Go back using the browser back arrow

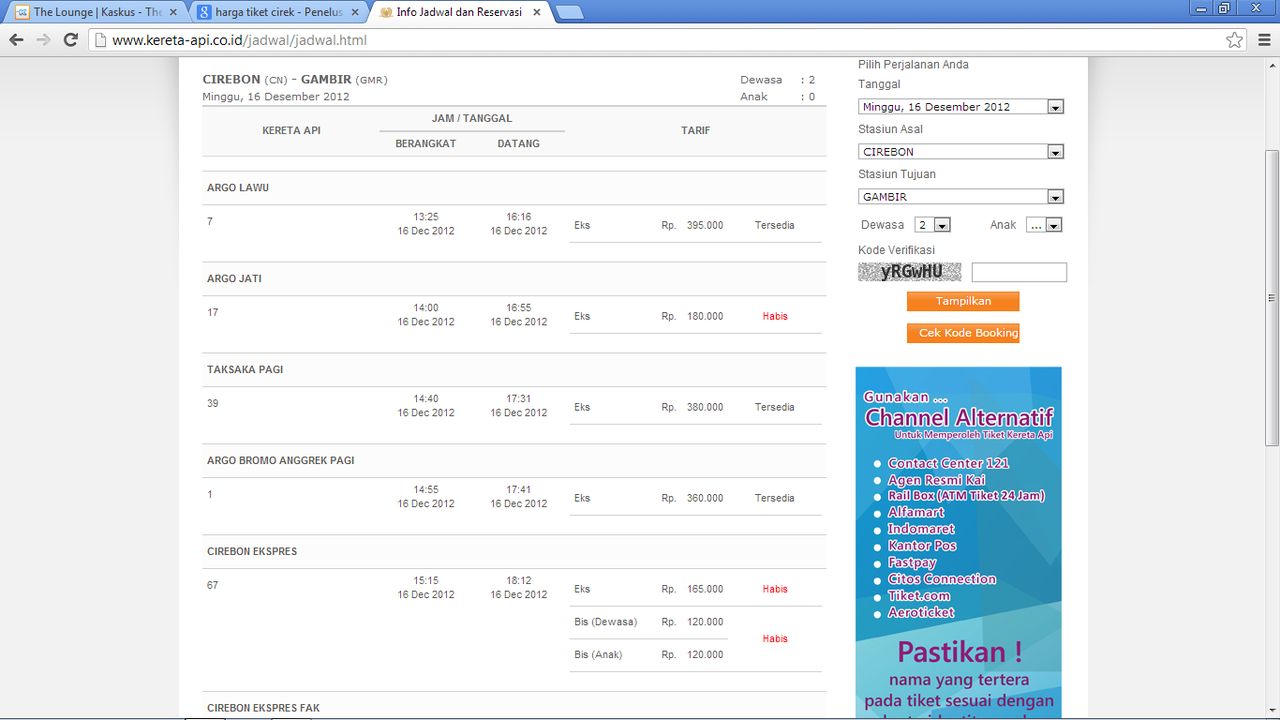coord(16,40)
